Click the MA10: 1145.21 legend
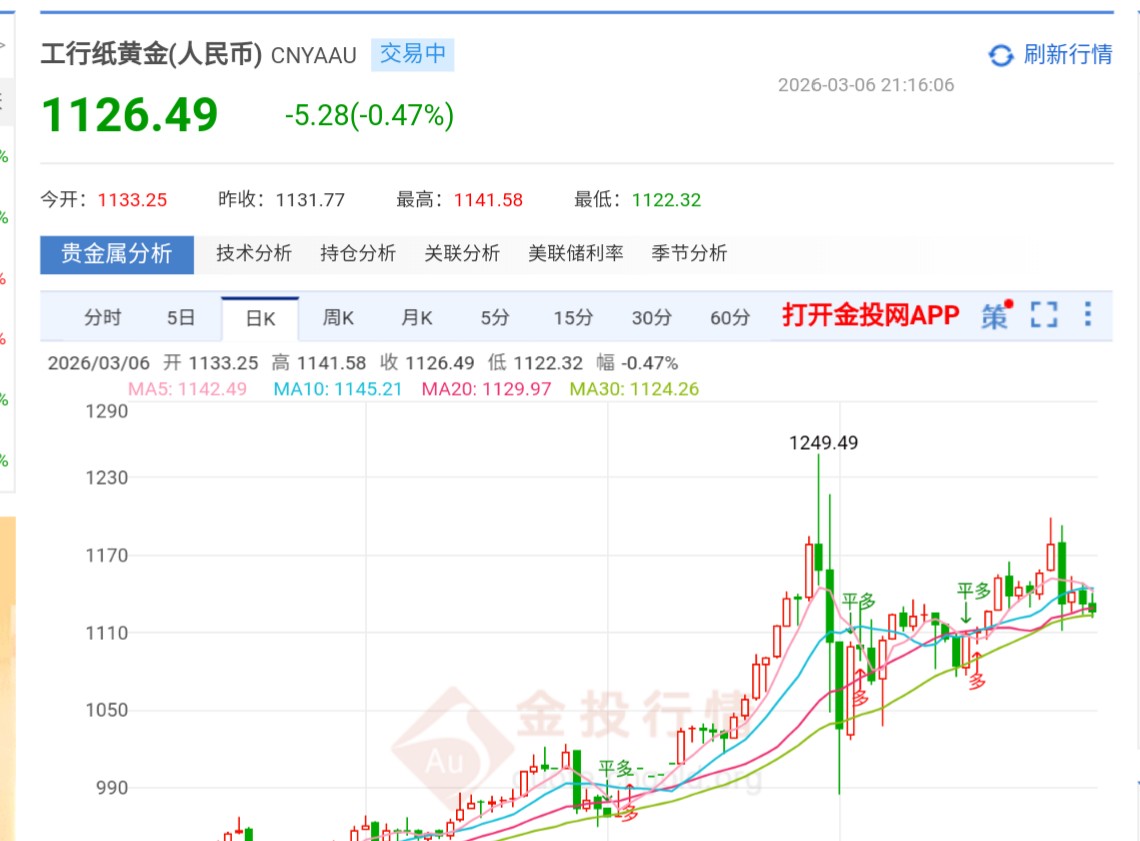 [x=337, y=389]
